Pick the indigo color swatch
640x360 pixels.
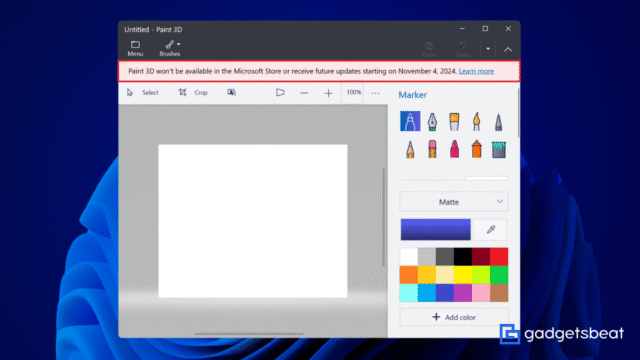click(x=444, y=293)
